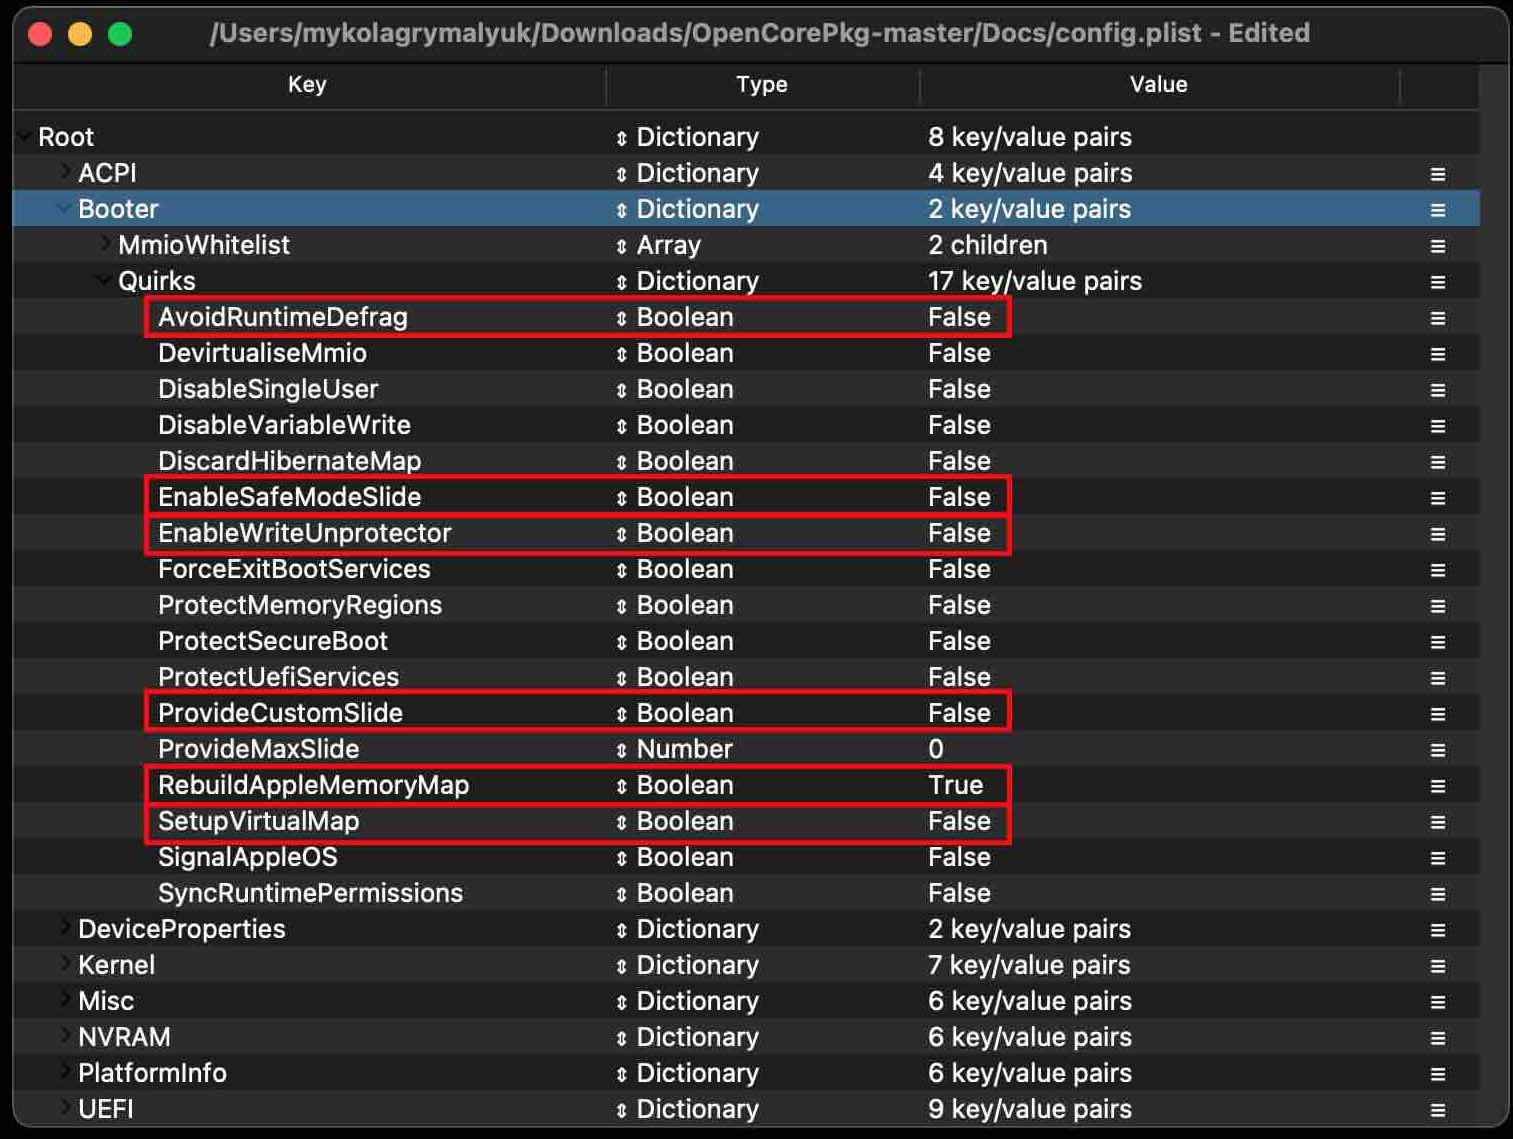Screen dimensions: 1513x1139
Task: Click UEFI value 9 key/value pairs
Action: [x=1030, y=1109]
